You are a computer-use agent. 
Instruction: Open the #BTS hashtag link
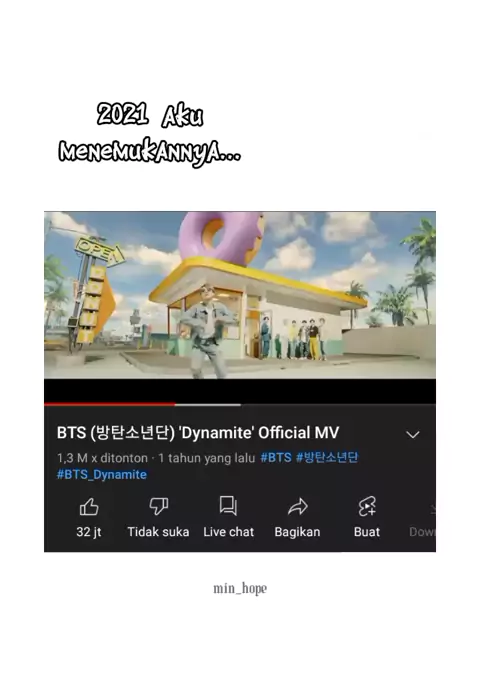[x=276, y=457]
